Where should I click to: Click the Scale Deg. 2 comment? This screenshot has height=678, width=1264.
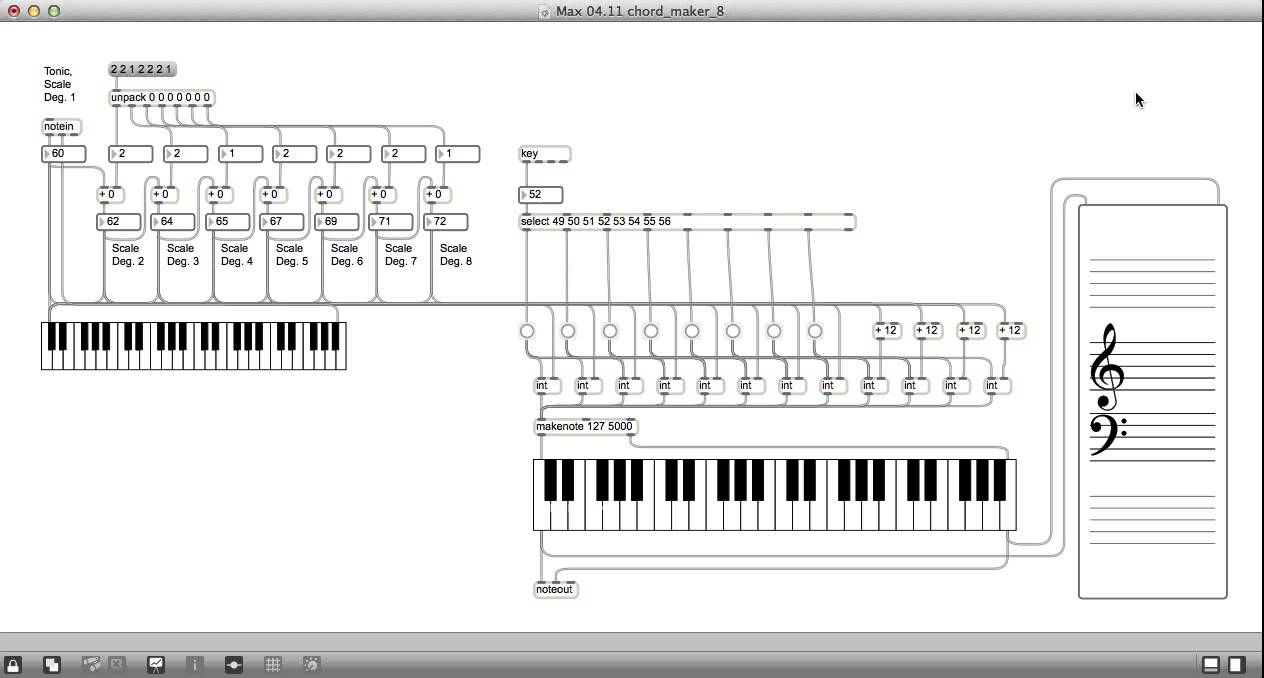[128, 255]
